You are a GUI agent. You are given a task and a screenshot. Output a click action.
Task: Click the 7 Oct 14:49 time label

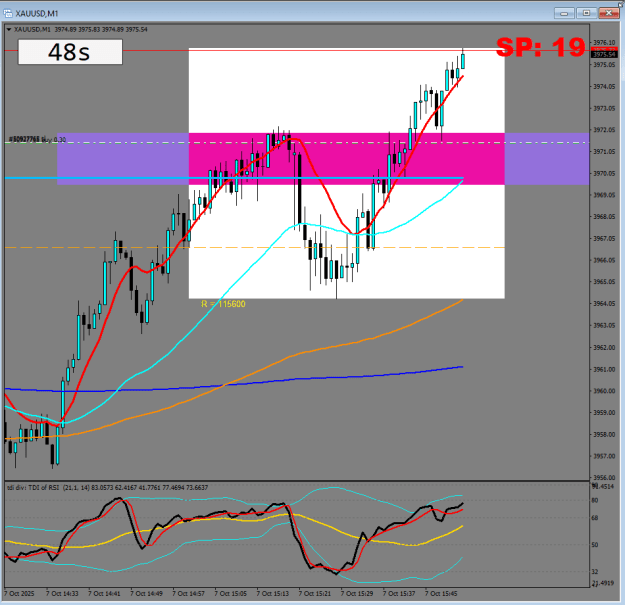(146, 593)
